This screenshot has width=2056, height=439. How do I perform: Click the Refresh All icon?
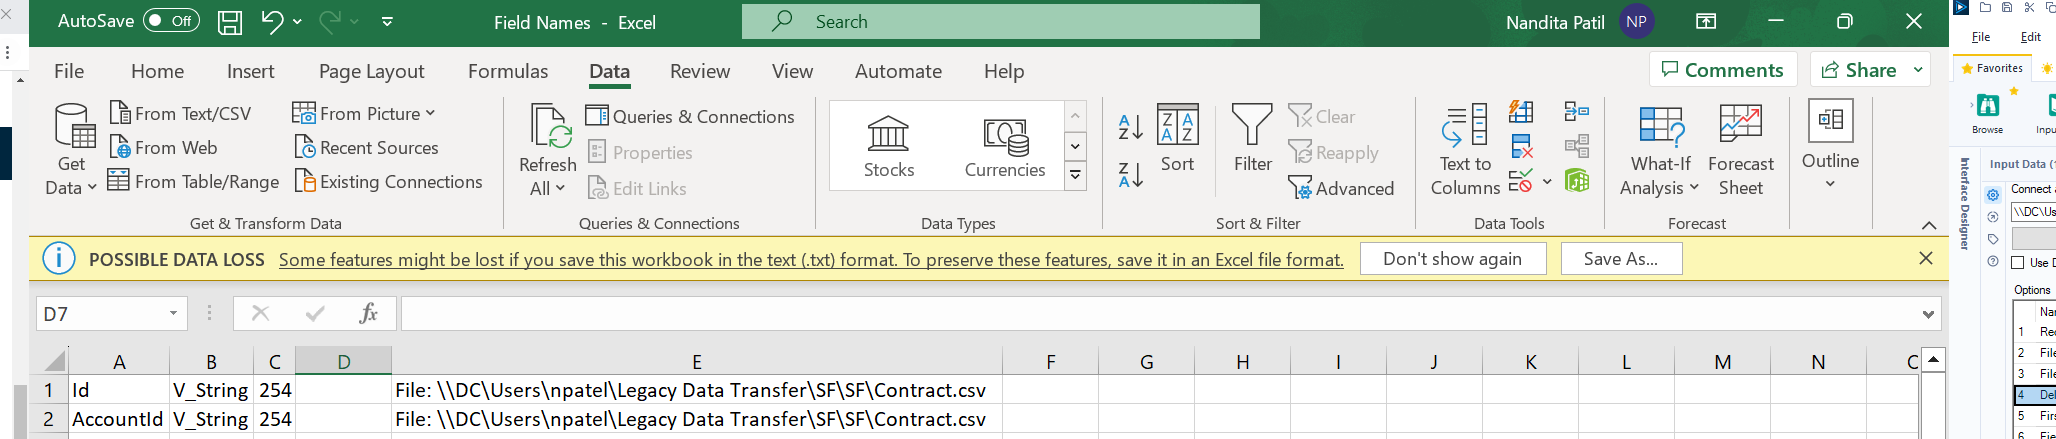[x=547, y=128]
